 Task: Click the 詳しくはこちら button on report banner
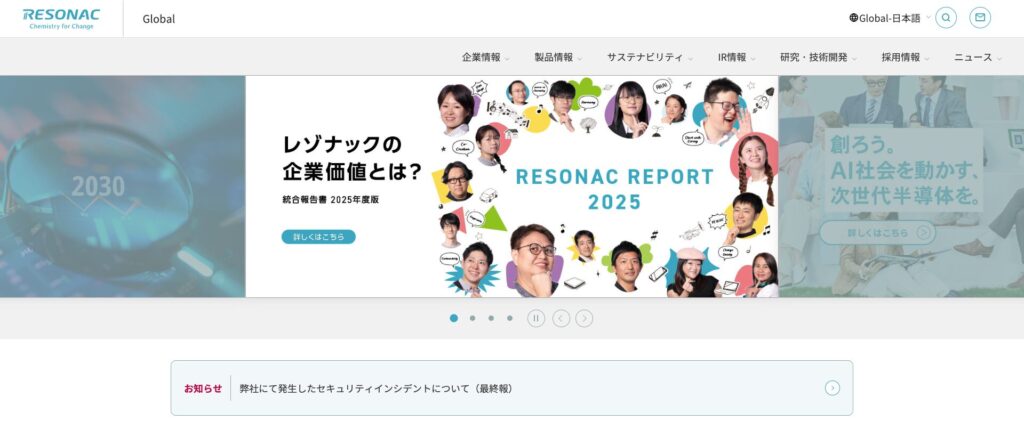point(318,237)
